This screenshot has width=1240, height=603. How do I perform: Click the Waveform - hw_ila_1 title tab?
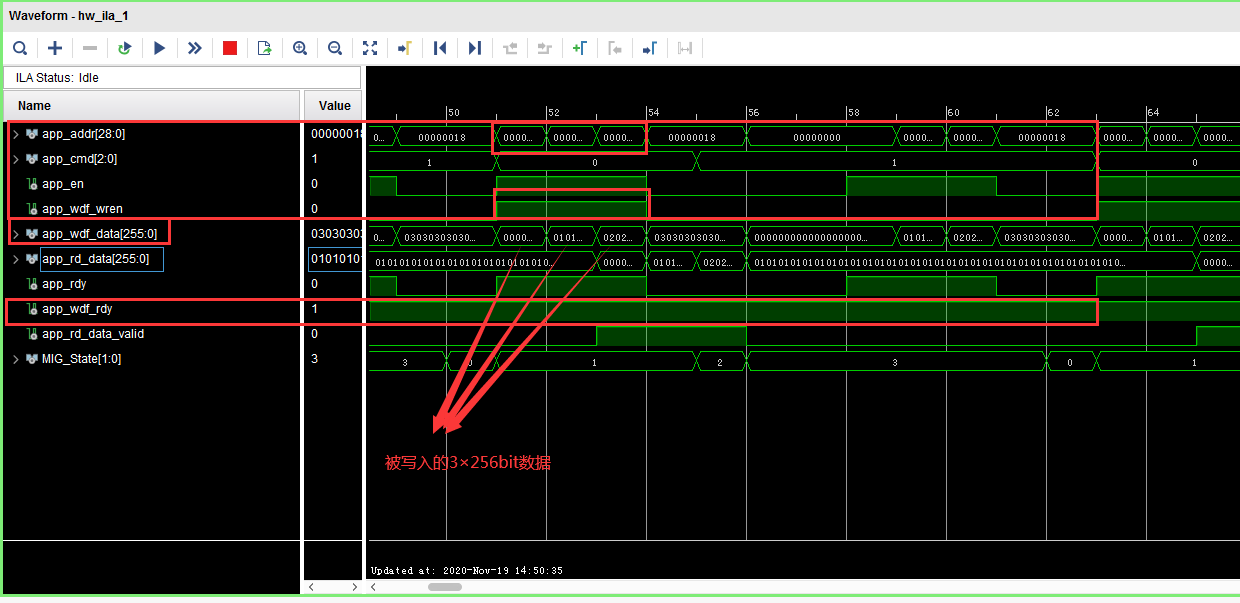(x=69, y=16)
